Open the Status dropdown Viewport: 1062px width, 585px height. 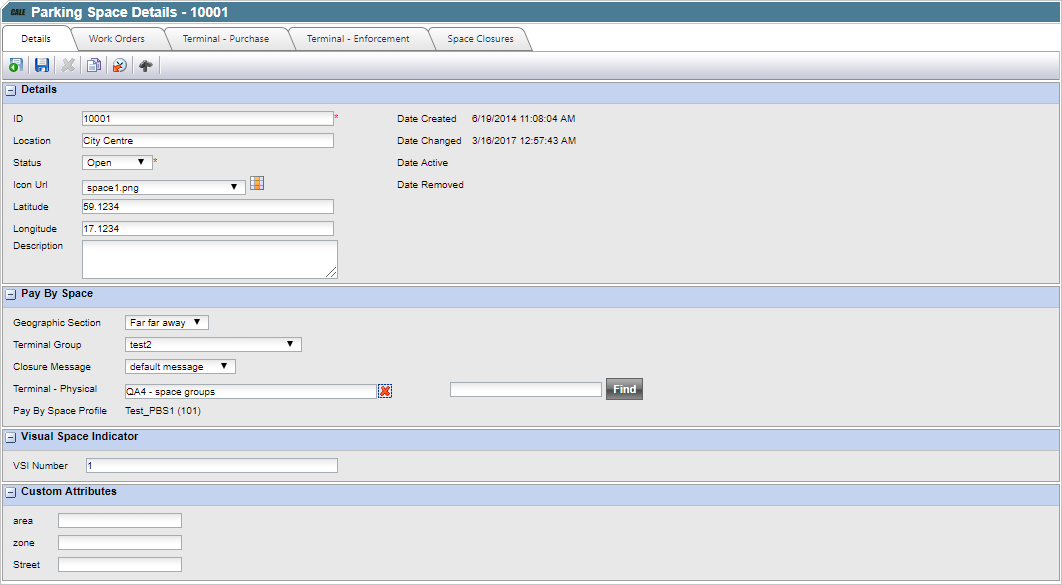click(x=117, y=162)
